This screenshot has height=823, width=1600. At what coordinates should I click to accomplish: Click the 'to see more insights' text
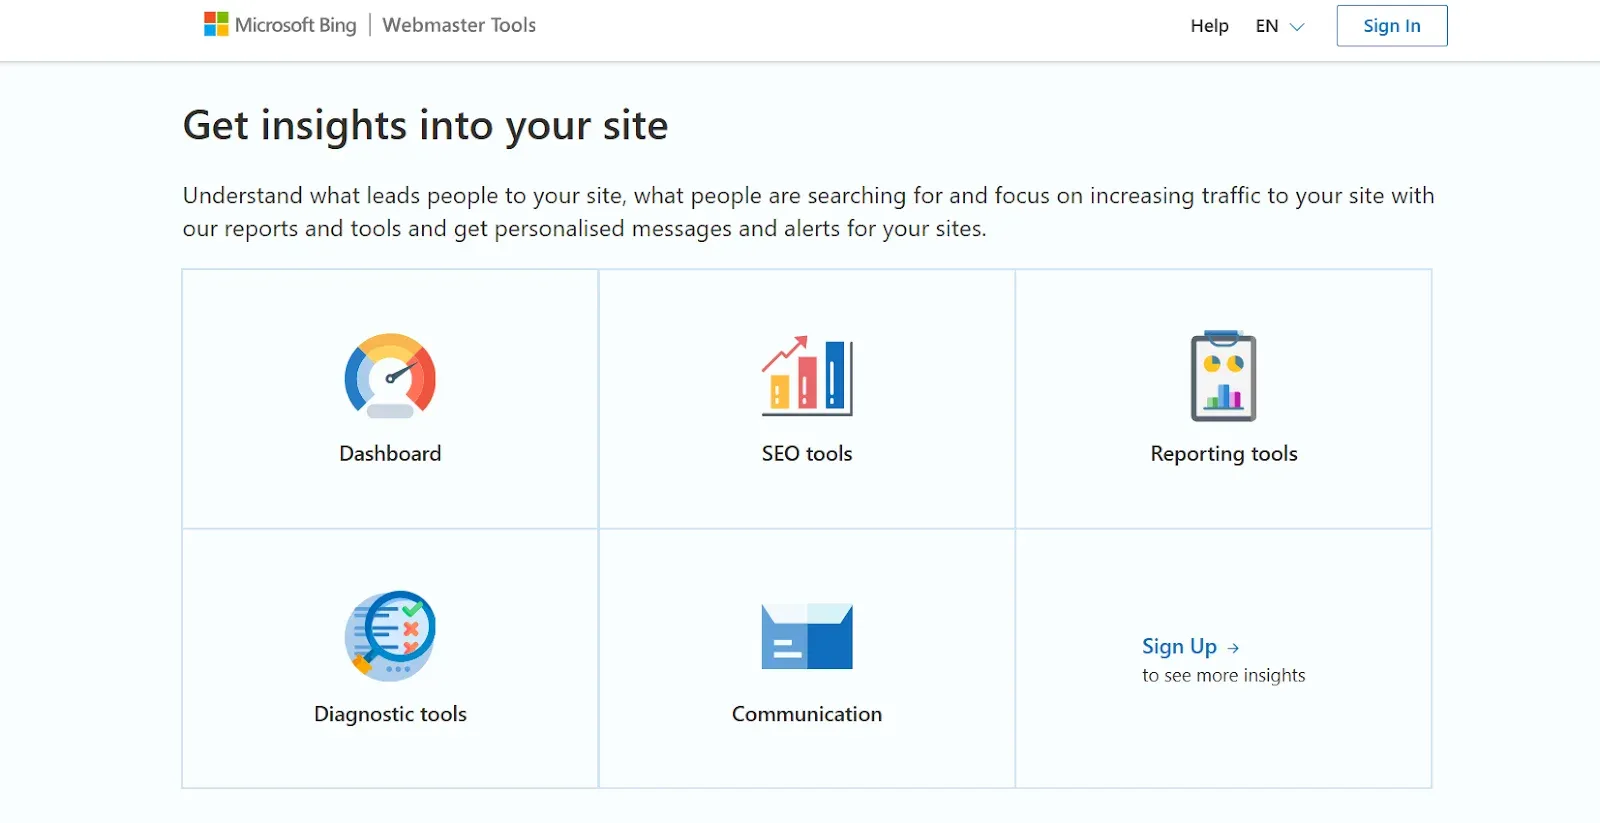(x=1224, y=676)
